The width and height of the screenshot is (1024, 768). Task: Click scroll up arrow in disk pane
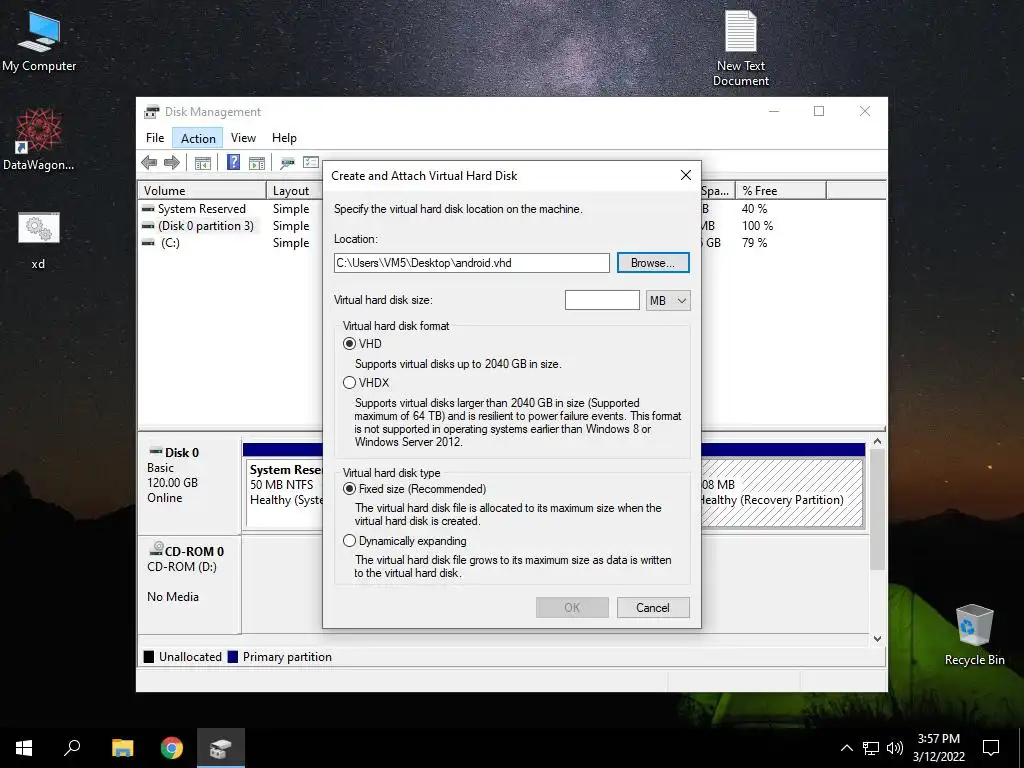pyautogui.click(x=878, y=441)
